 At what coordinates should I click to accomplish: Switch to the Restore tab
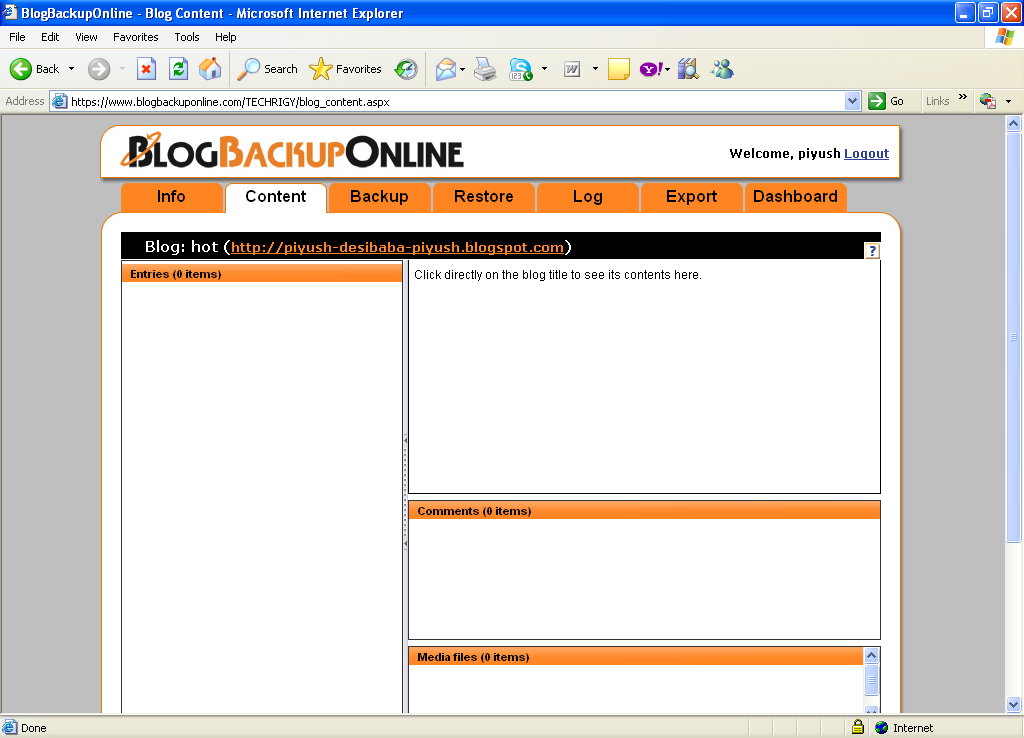point(483,197)
